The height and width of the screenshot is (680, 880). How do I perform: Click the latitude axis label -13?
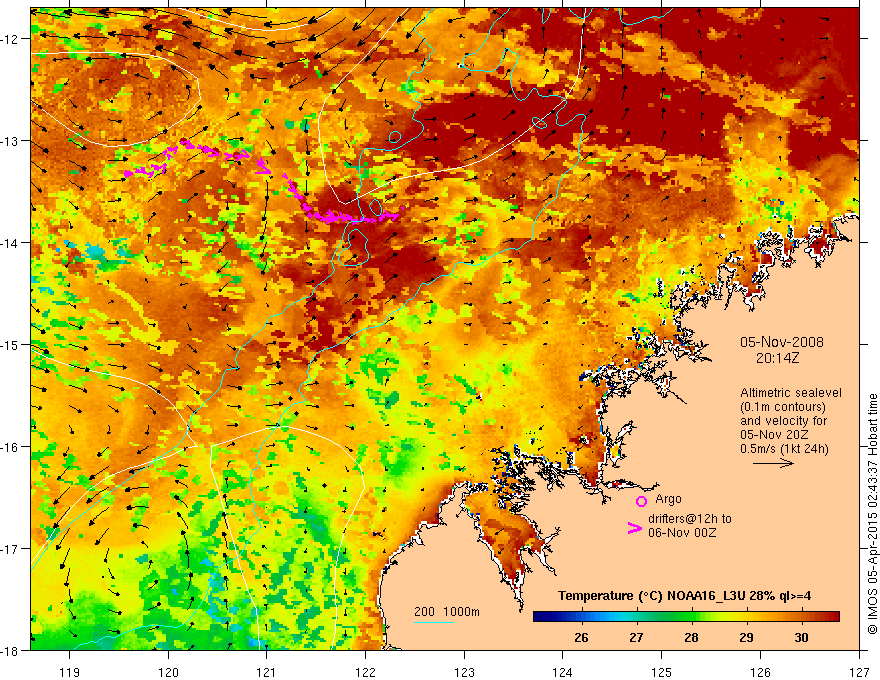click(x=10, y=141)
